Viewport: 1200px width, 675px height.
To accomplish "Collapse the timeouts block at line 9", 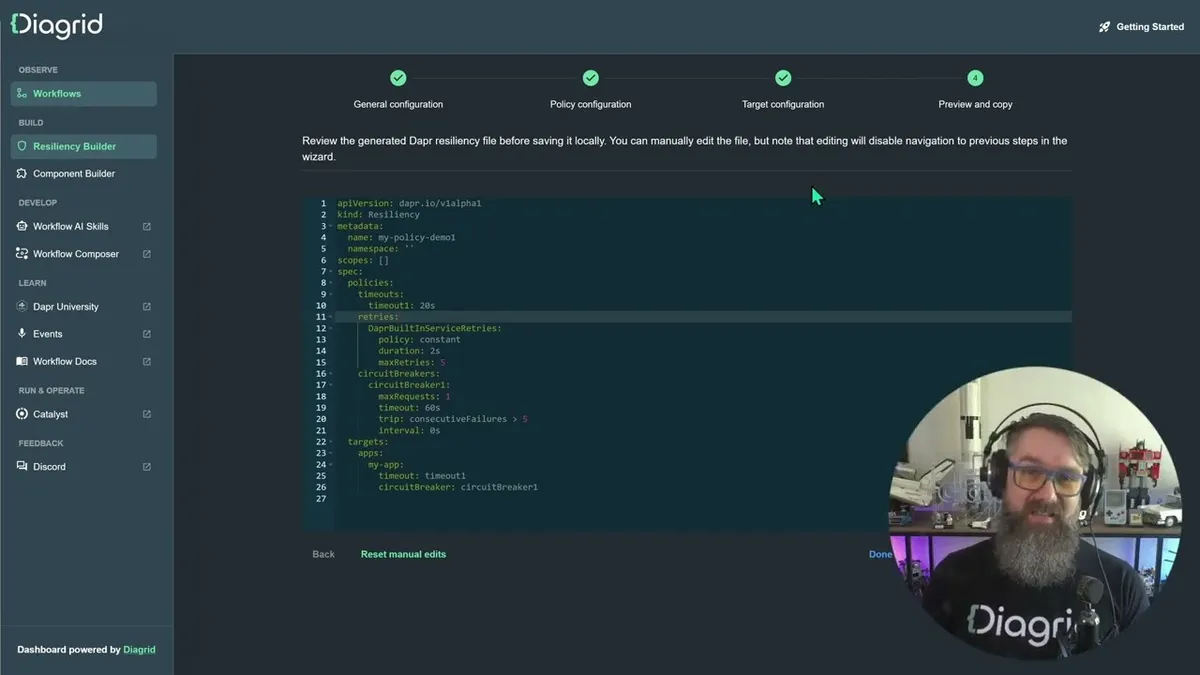I will [331, 294].
